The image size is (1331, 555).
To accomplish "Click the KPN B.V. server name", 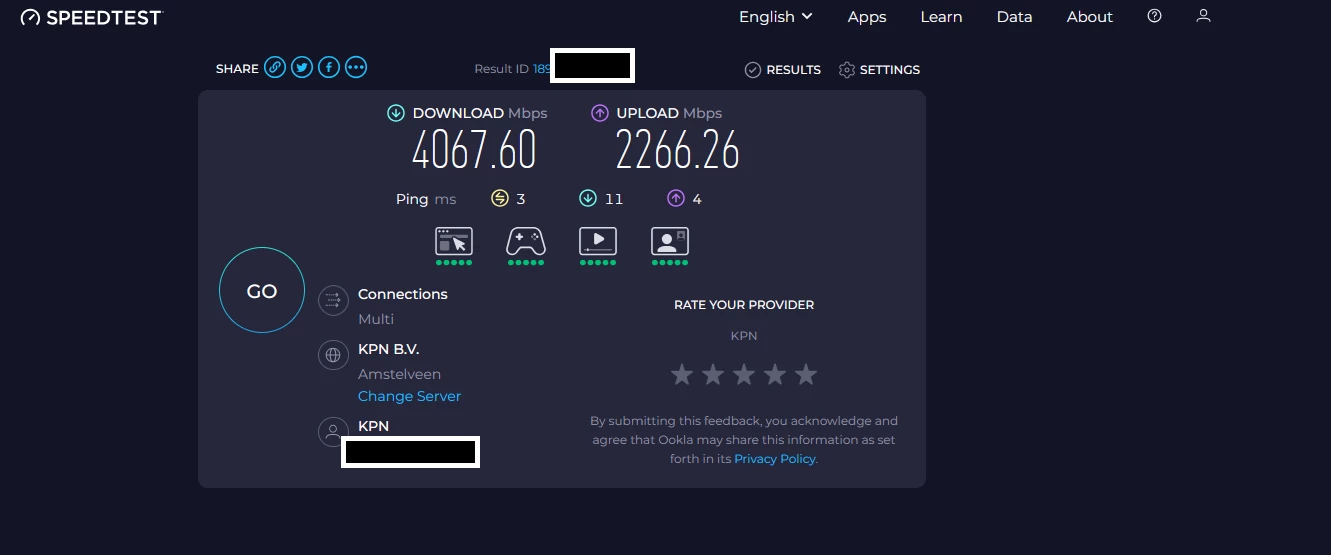I will tap(388, 349).
